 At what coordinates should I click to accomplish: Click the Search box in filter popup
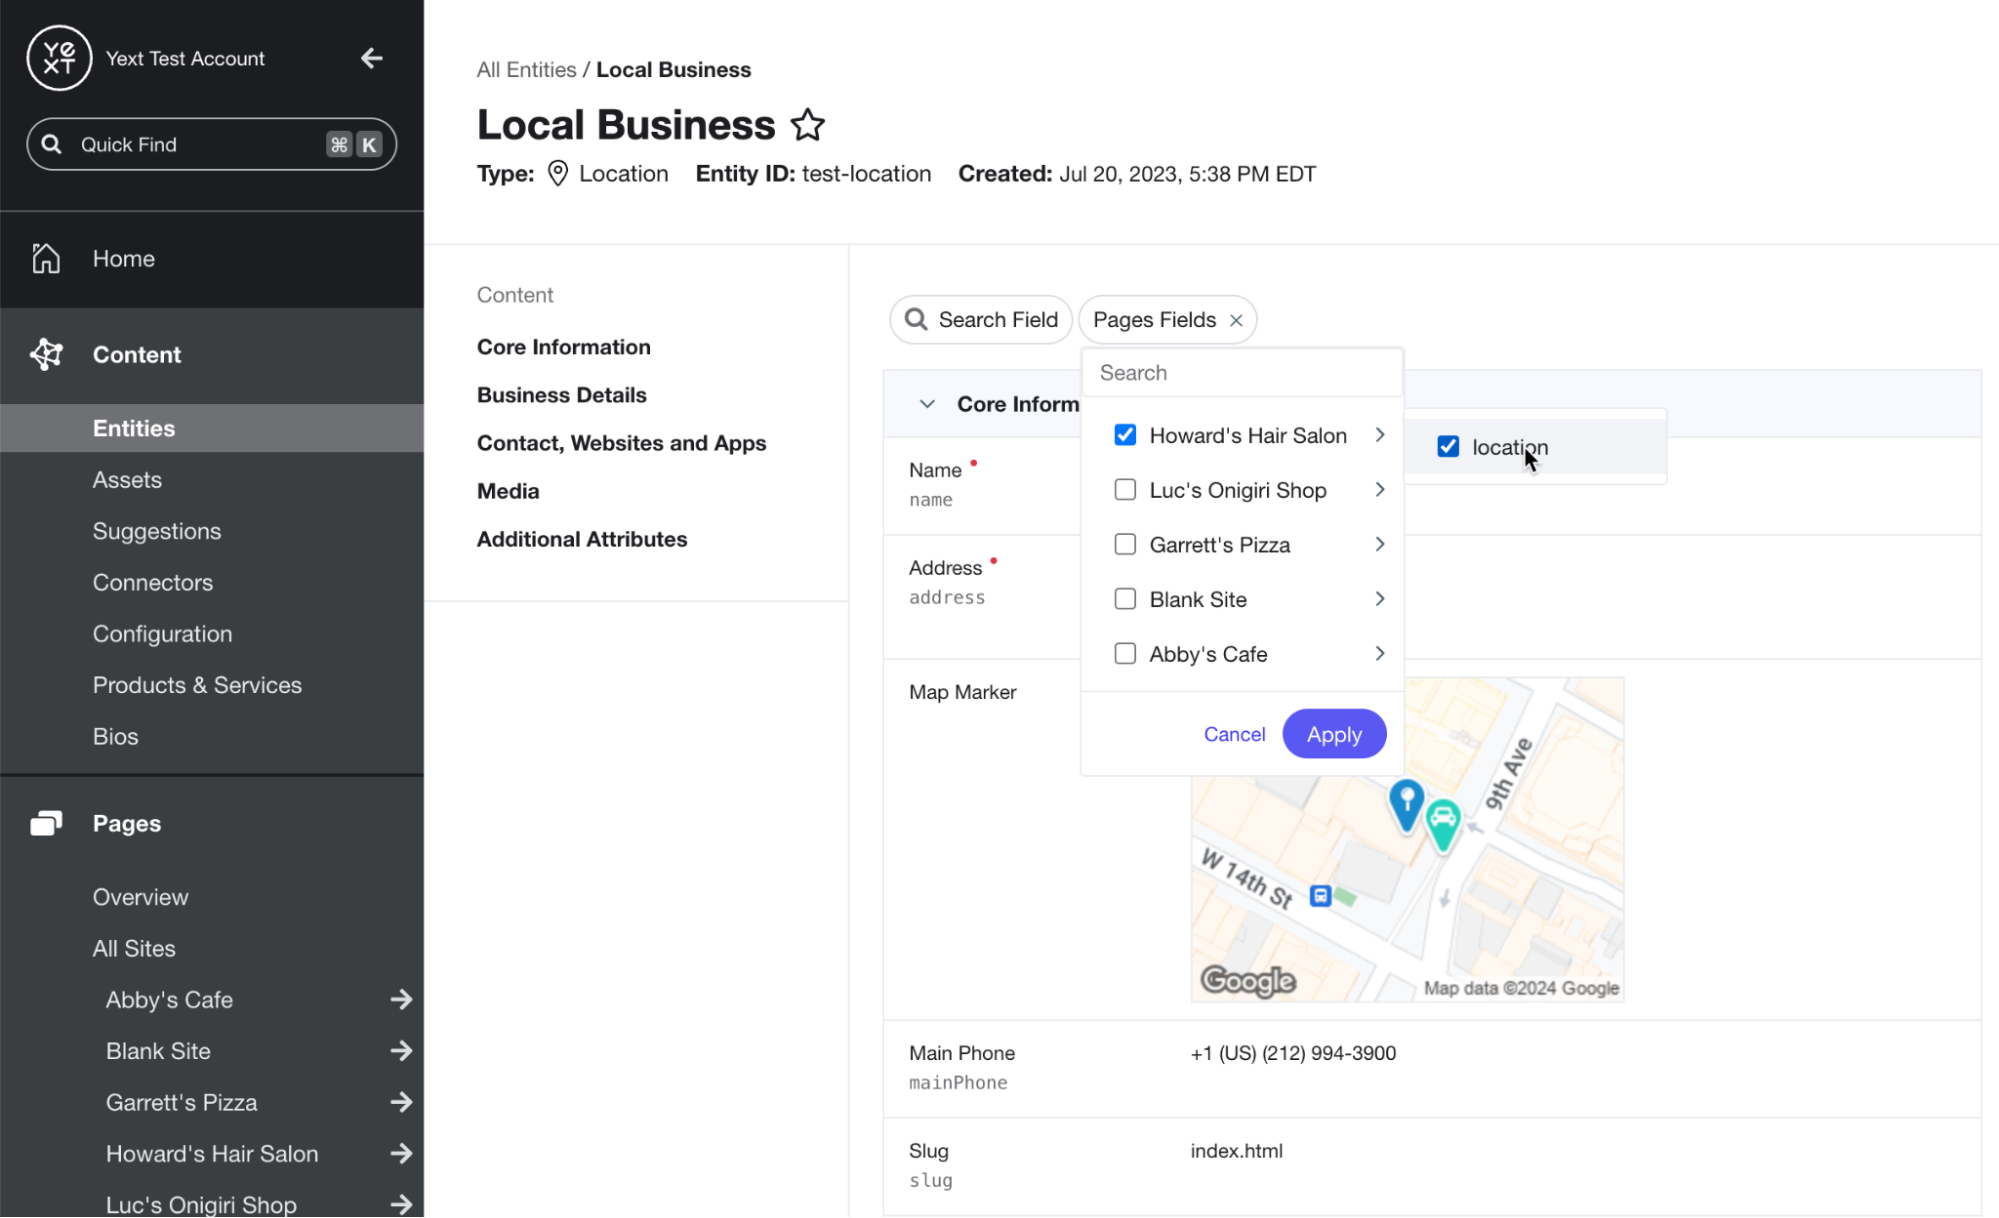coord(1242,373)
